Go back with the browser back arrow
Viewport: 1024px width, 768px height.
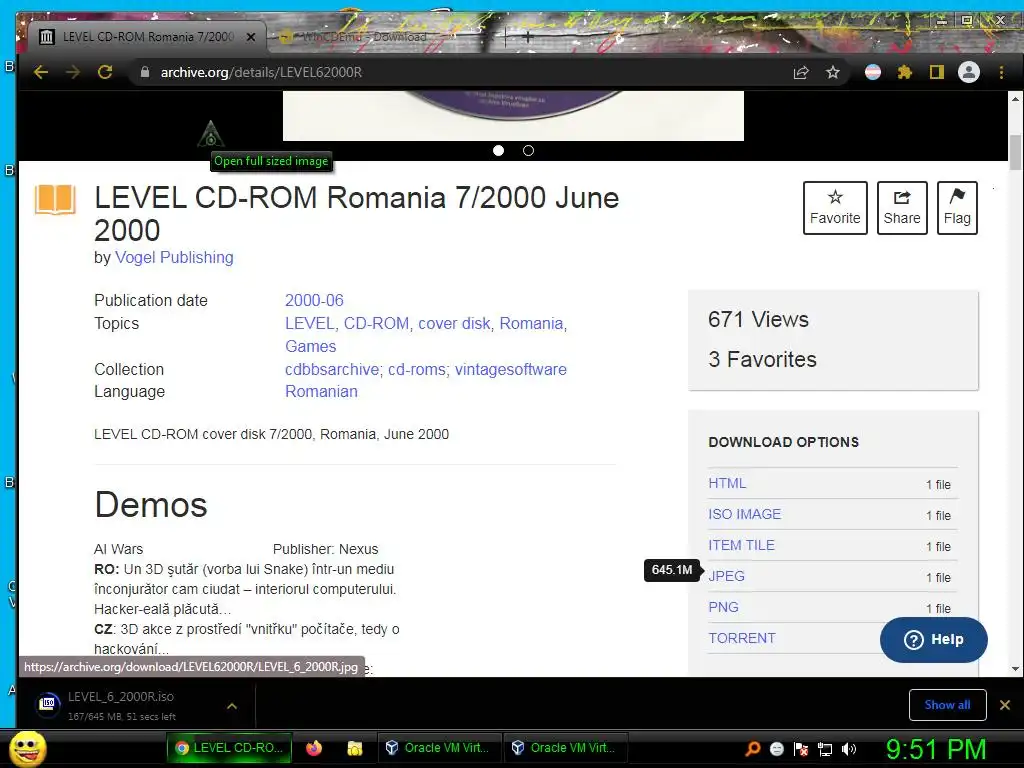[x=40, y=72]
